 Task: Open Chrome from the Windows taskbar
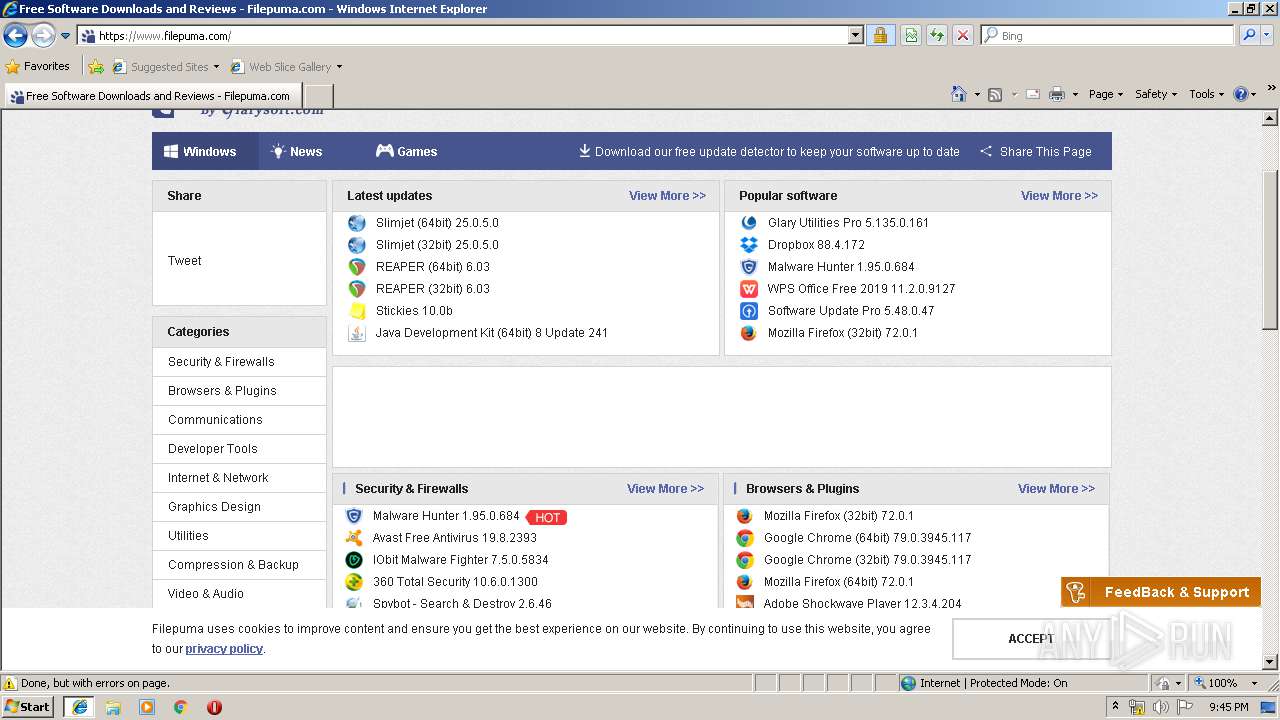coord(180,707)
